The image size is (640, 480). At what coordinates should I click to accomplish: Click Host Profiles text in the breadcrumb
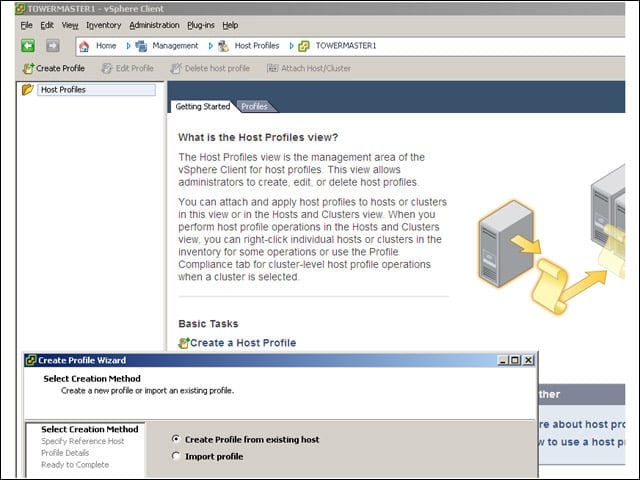(x=257, y=46)
